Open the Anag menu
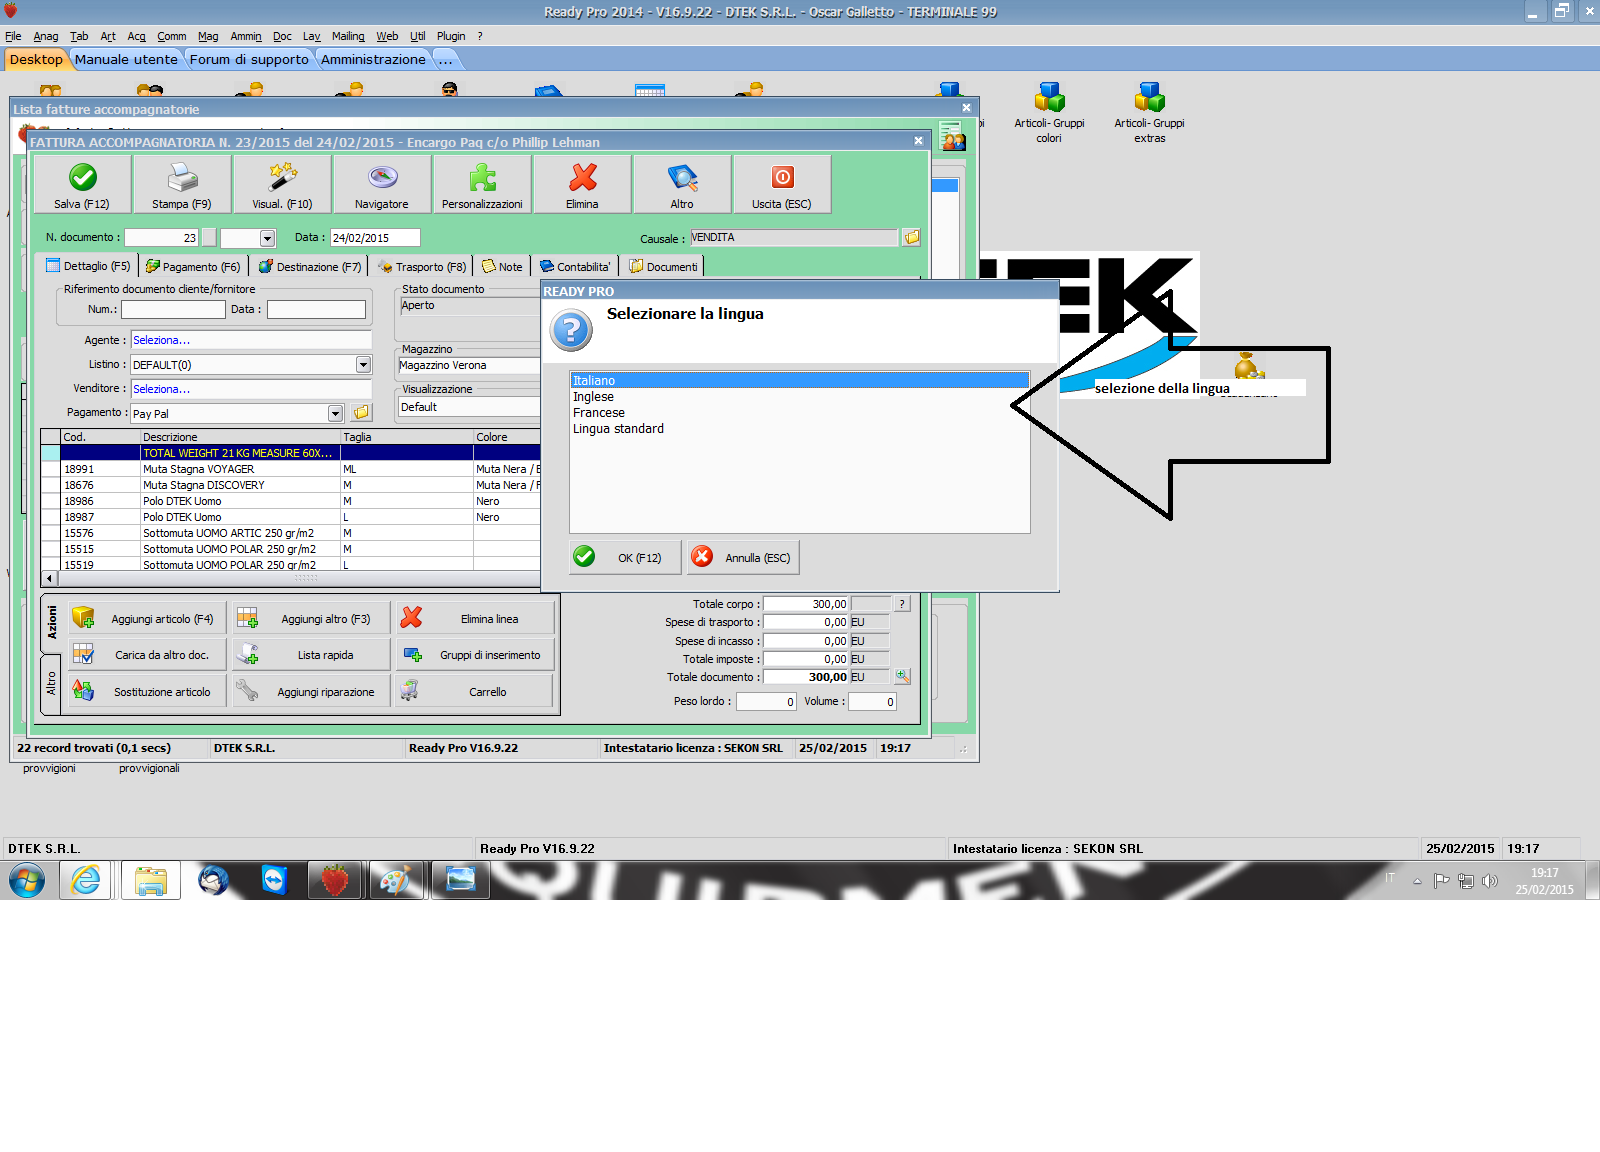Screen dimensions: 1600x1152 [46, 36]
